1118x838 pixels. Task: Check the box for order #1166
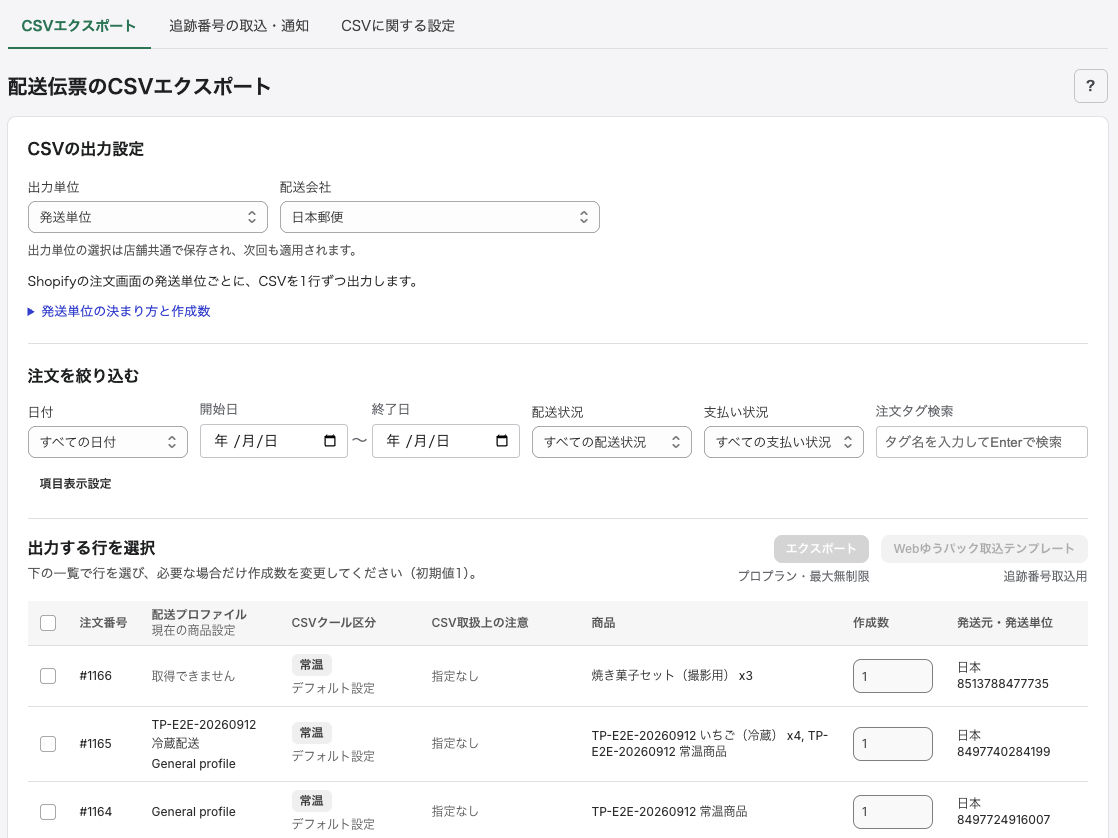(48, 675)
